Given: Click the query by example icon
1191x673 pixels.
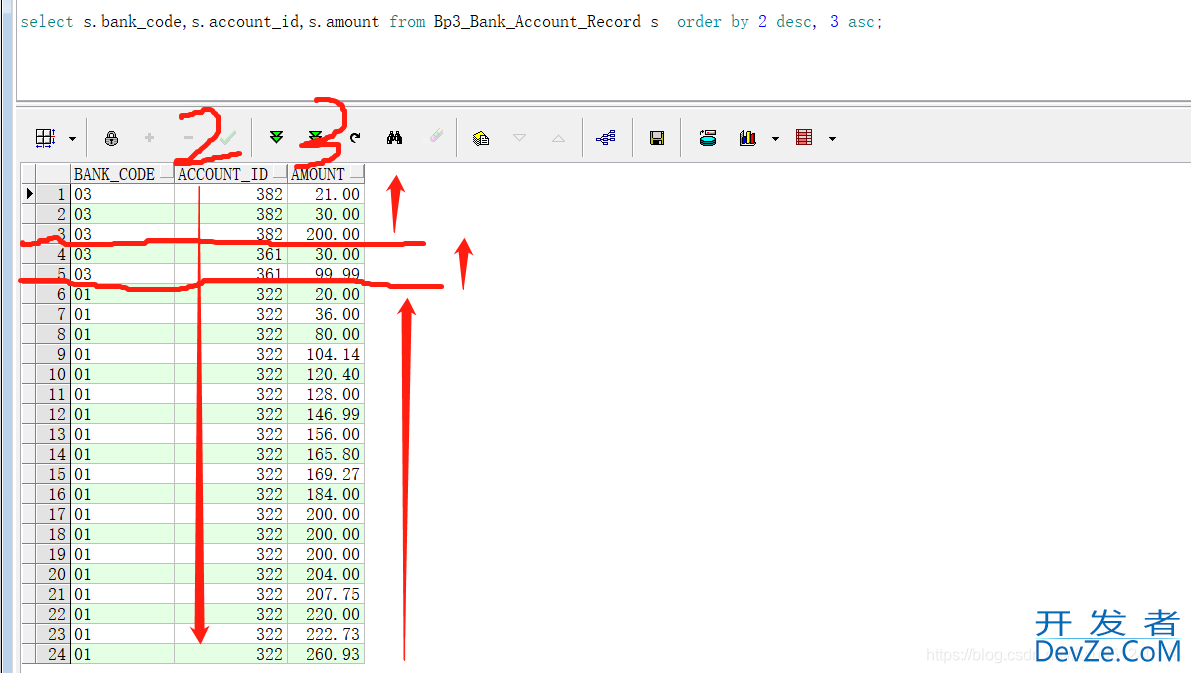Looking at the screenshot, I should tap(480, 138).
